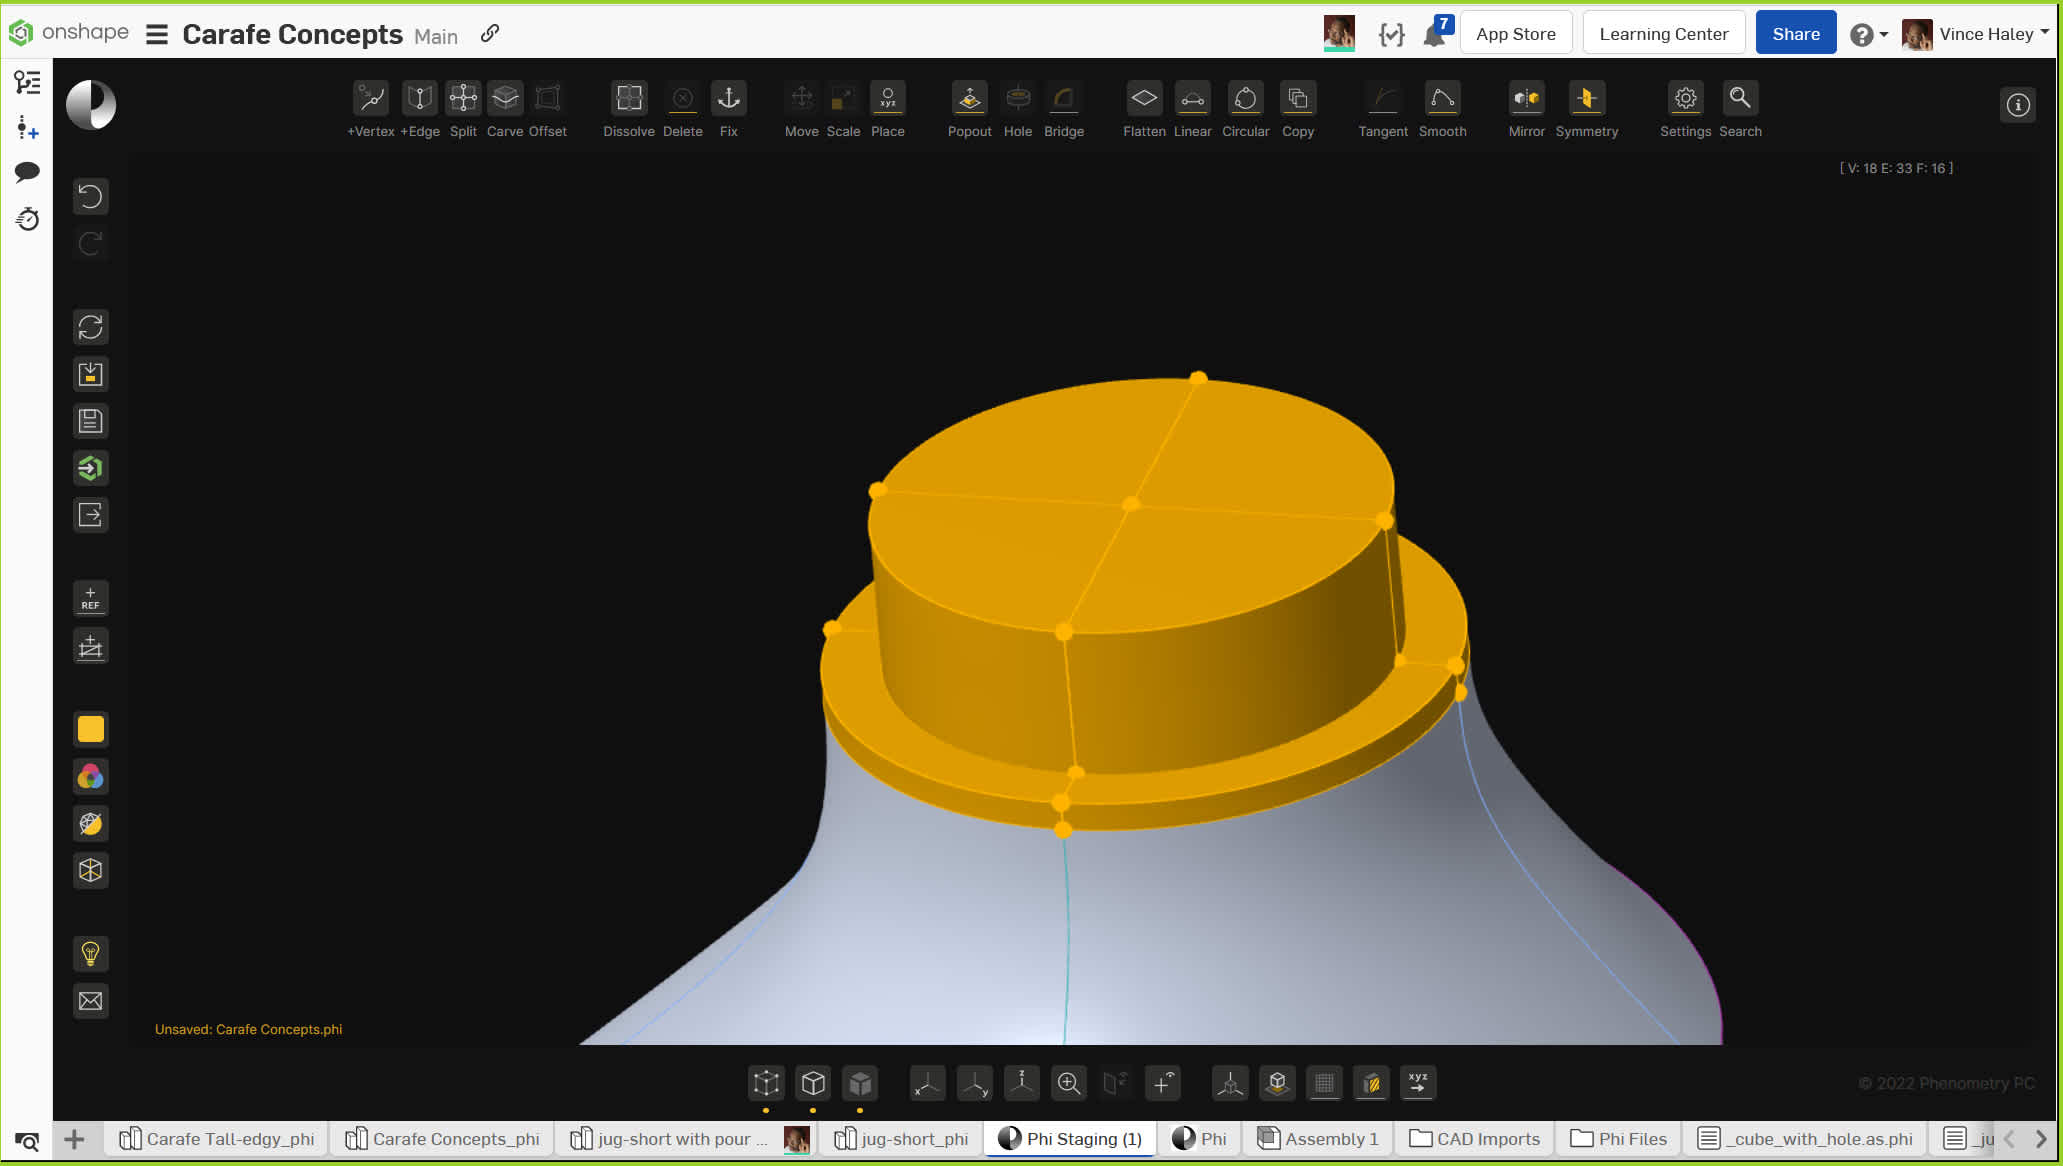Toggle vertex display mode in bottom bar
The image size is (2063, 1166).
766,1083
